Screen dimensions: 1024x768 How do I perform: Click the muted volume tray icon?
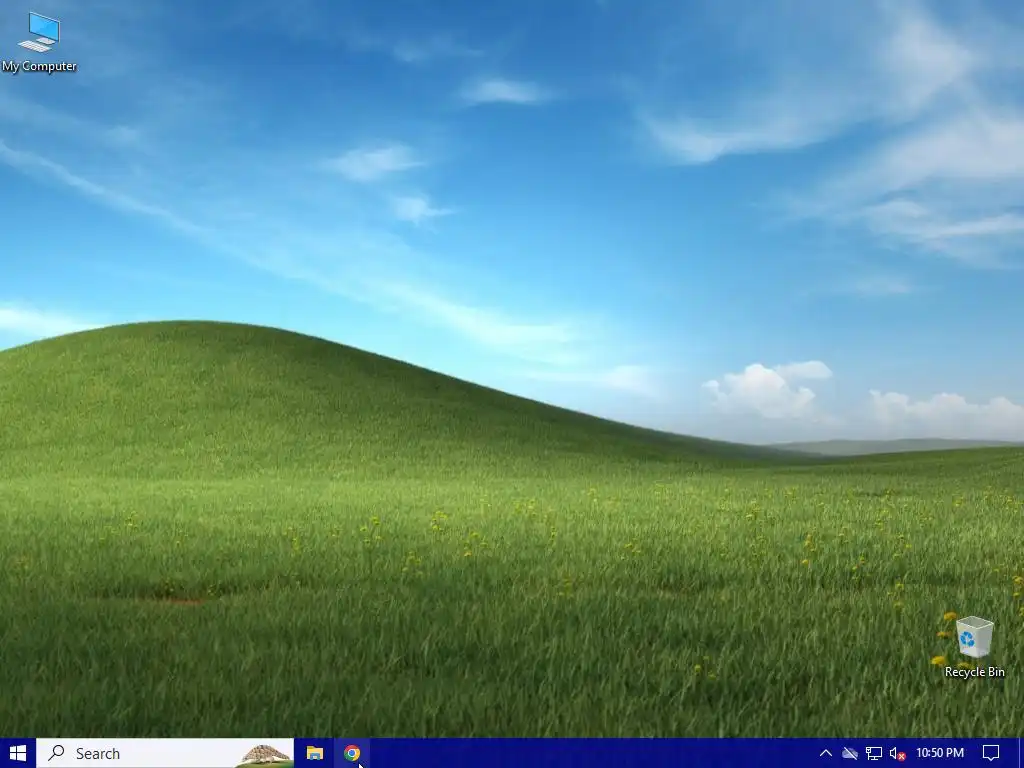[898, 754]
